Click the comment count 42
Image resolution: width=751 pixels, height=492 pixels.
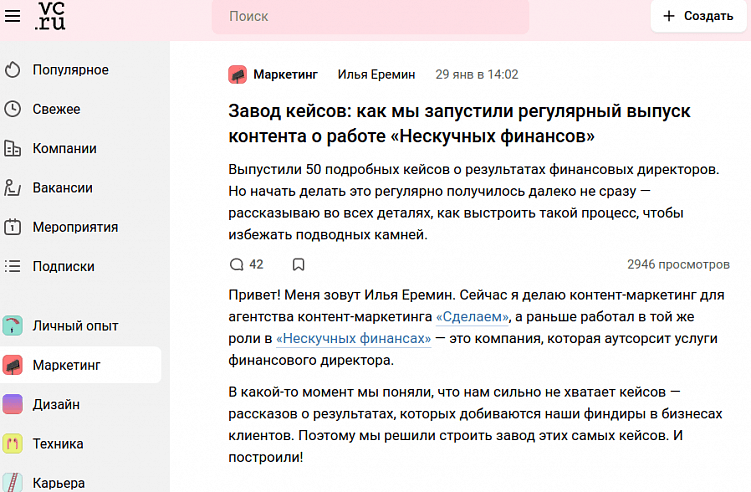(x=256, y=264)
